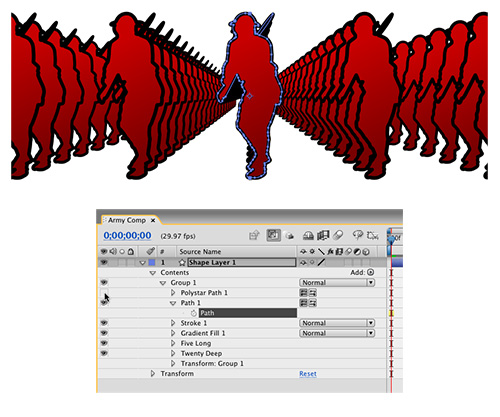Click the Brainstorm icon in timeline toolbar
500x417 pixels.
358,235
